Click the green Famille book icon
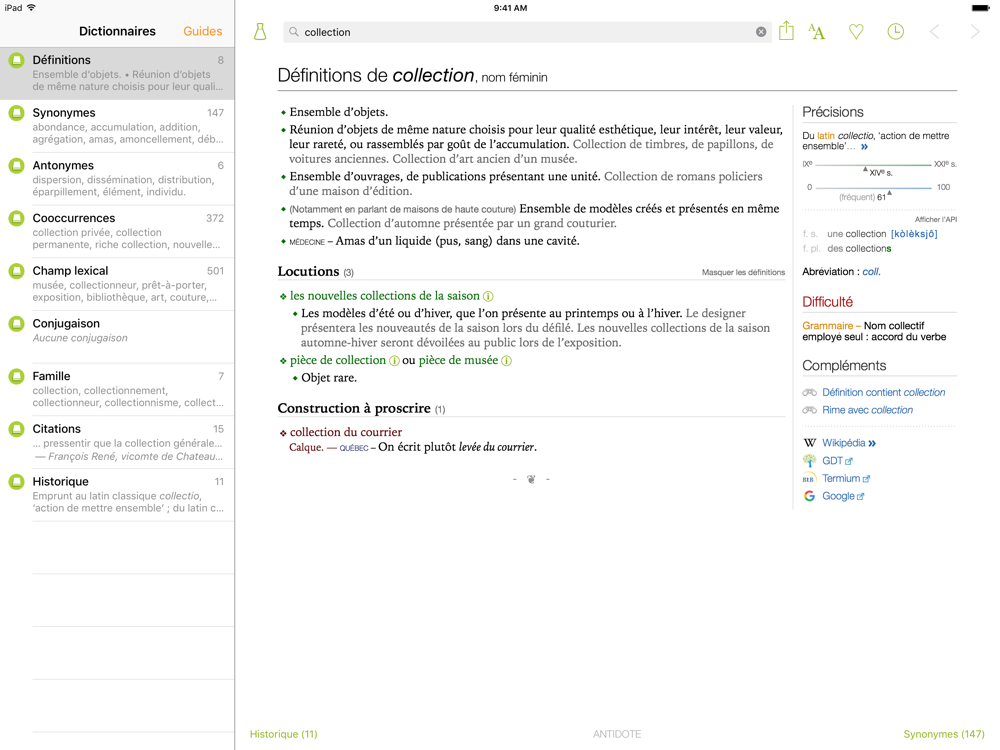The width and height of the screenshot is (1000, 750). [17, 376]
